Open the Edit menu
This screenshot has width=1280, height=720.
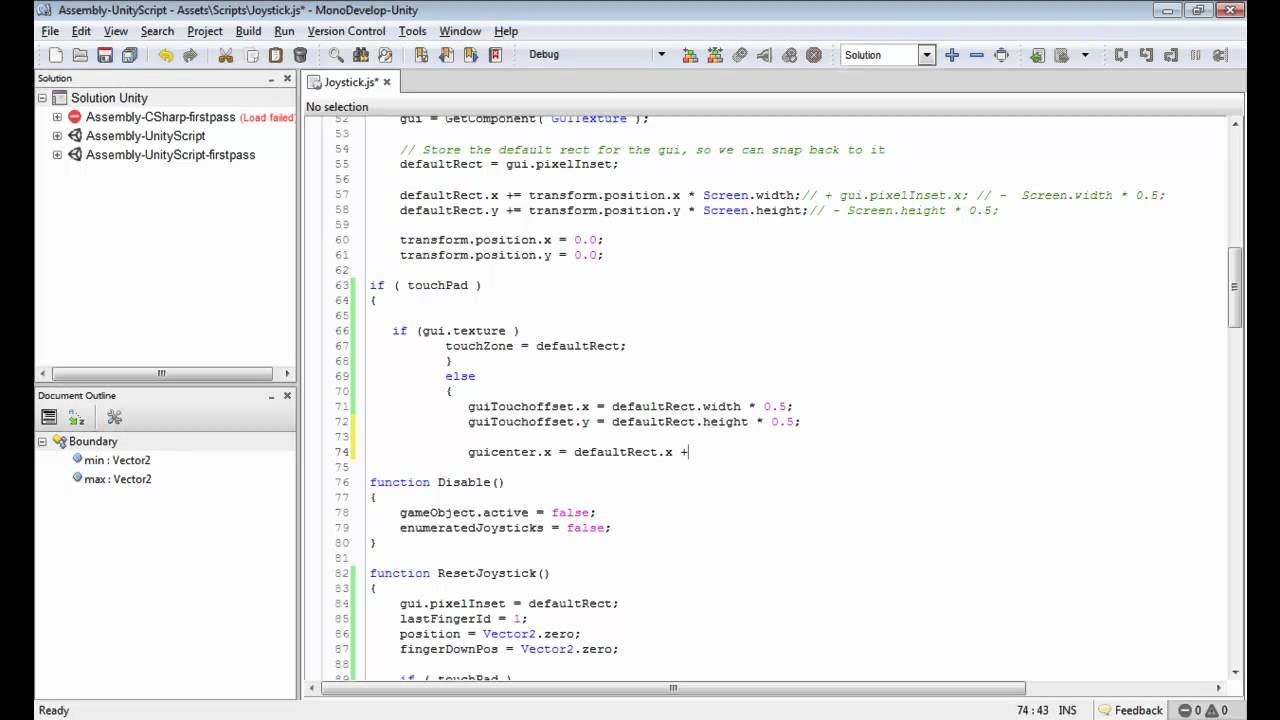pos(81,31)
